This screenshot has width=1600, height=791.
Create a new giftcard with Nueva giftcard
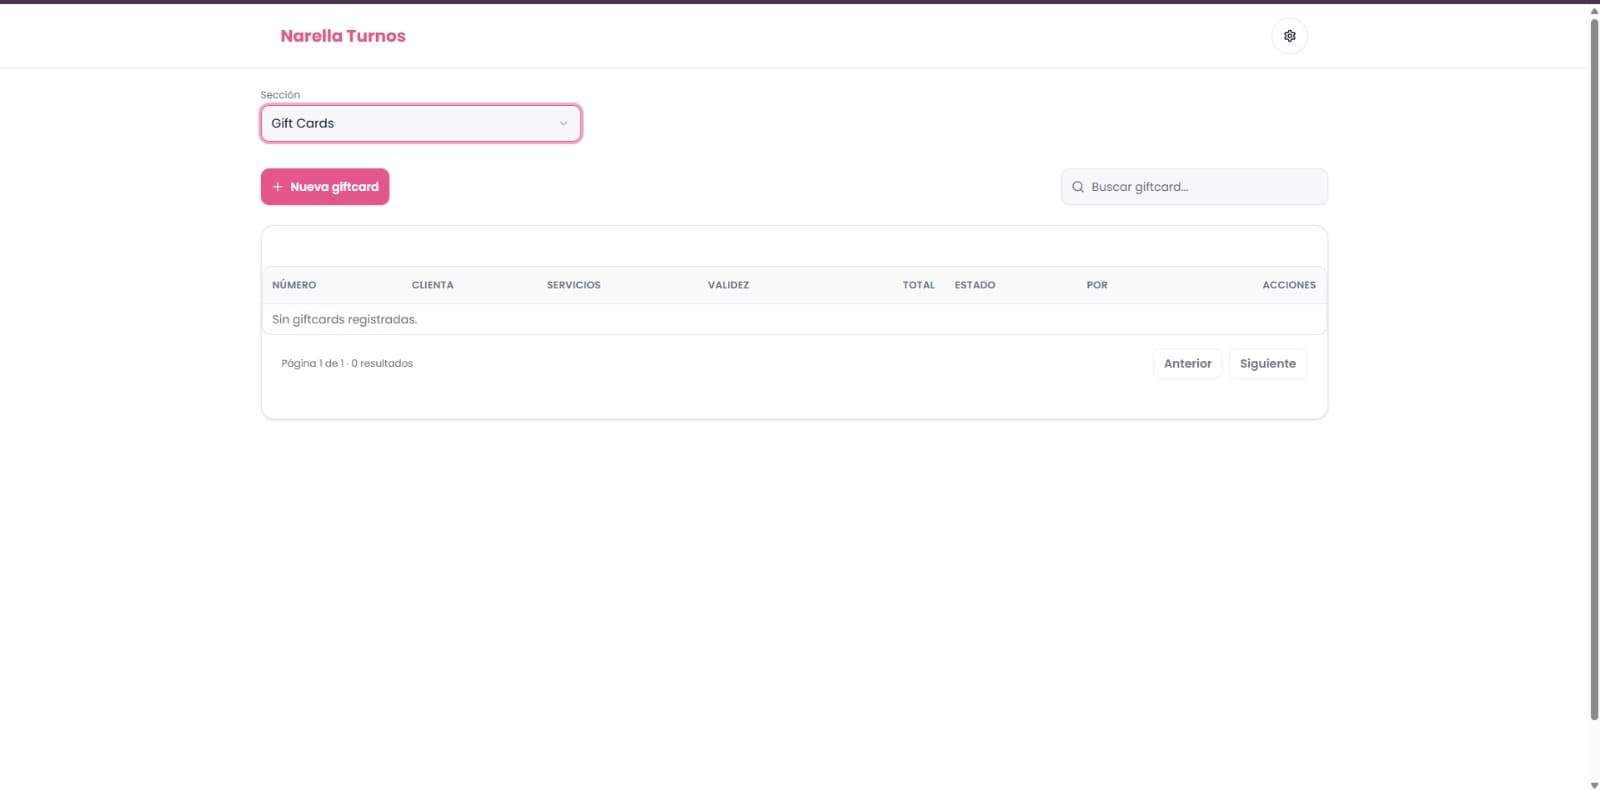point(325,187)
